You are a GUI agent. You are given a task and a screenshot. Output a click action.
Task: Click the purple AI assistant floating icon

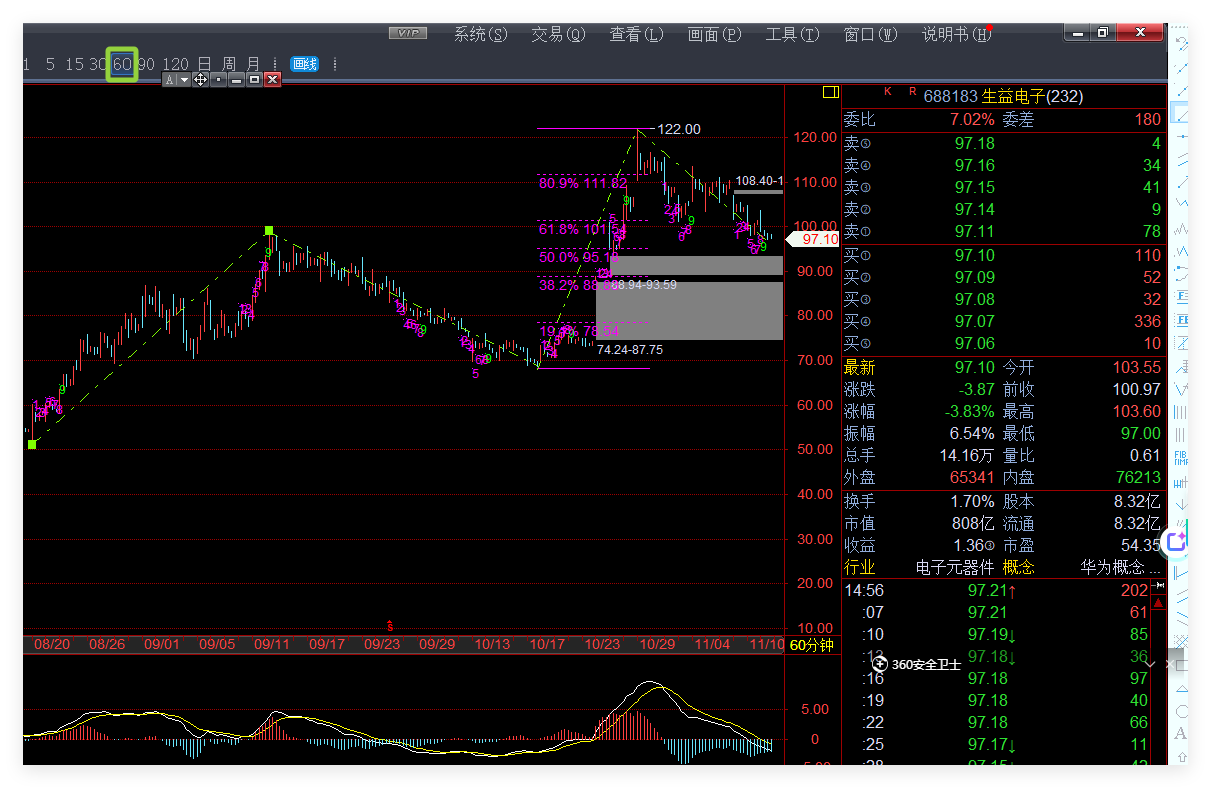1175,541
